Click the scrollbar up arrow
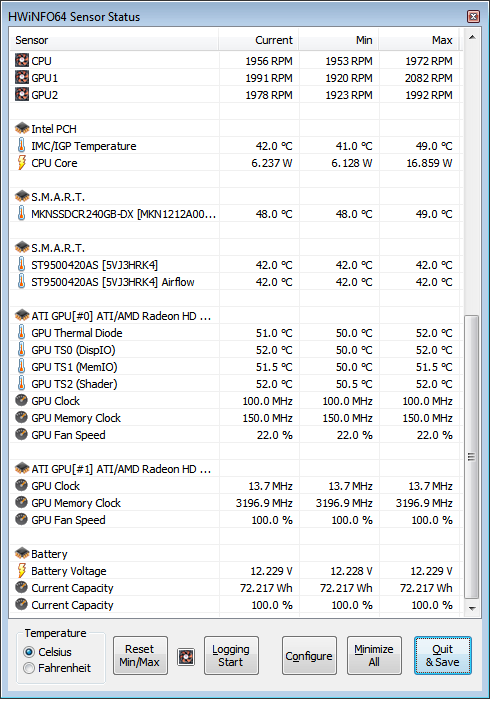Image resolution: width=491 pixels, height=701 pixels. click(472, 37)
